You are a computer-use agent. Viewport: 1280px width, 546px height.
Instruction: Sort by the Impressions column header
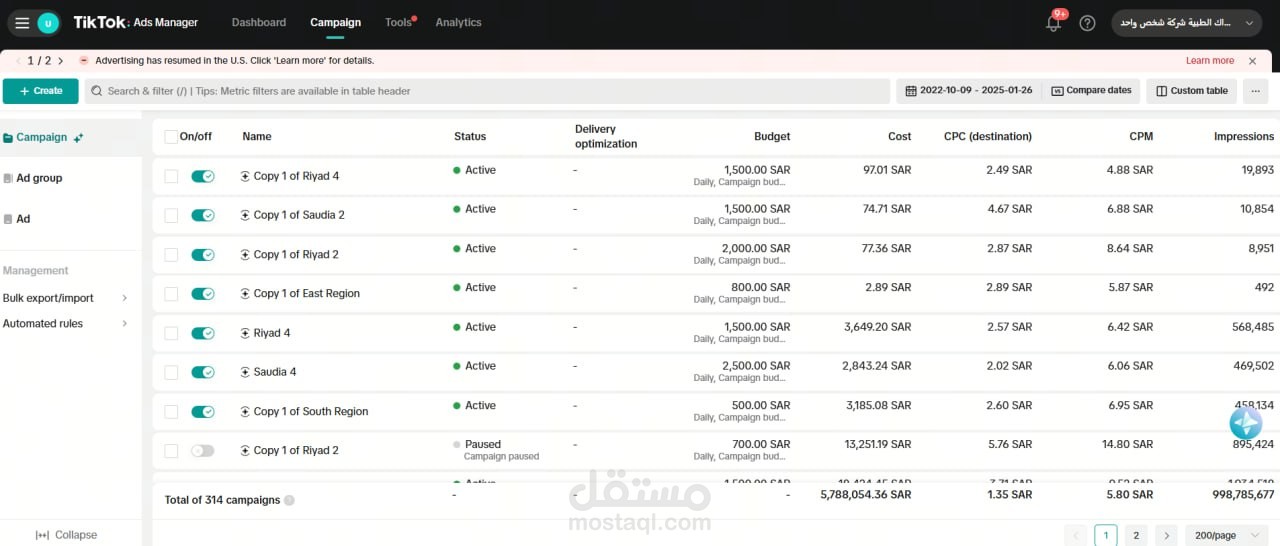pyautogui.click(x=1244, y=137)
